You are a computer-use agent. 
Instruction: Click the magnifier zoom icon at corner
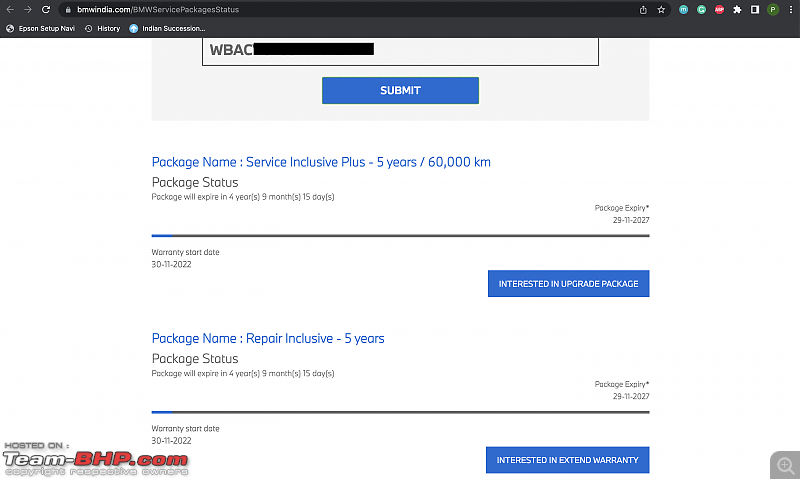click(785, 465)
